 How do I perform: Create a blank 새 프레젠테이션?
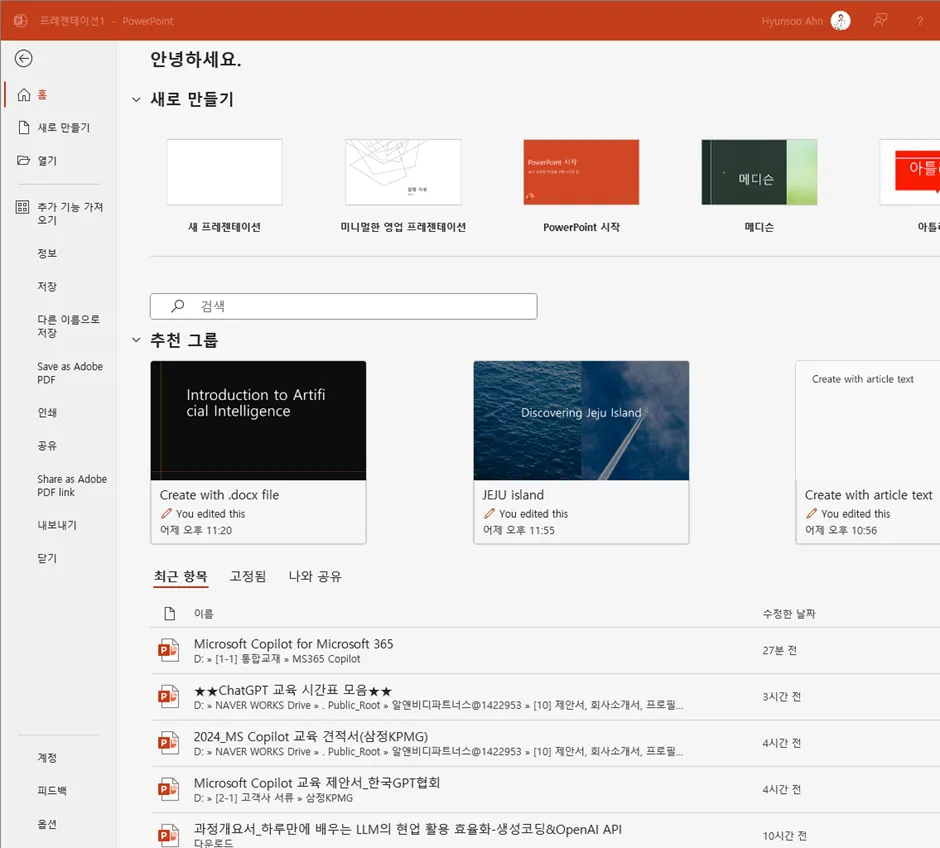224,172
